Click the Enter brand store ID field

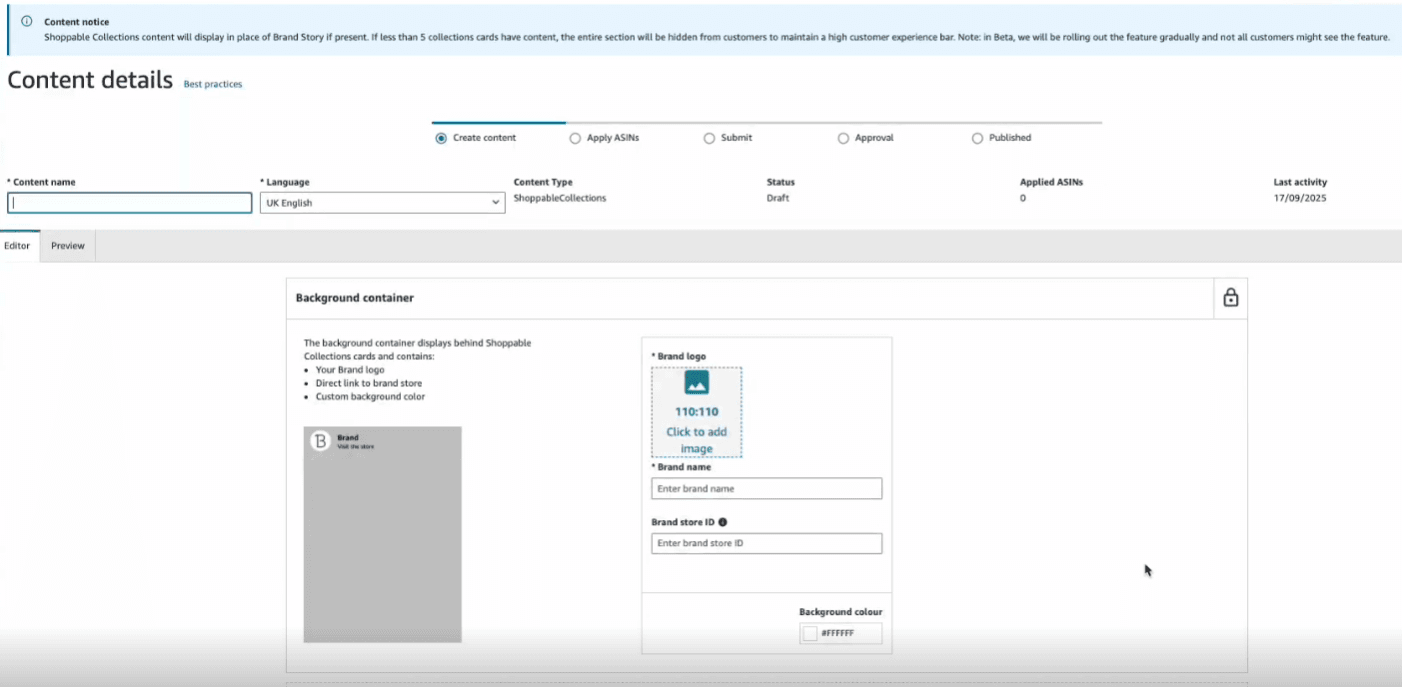coord(766,543)
